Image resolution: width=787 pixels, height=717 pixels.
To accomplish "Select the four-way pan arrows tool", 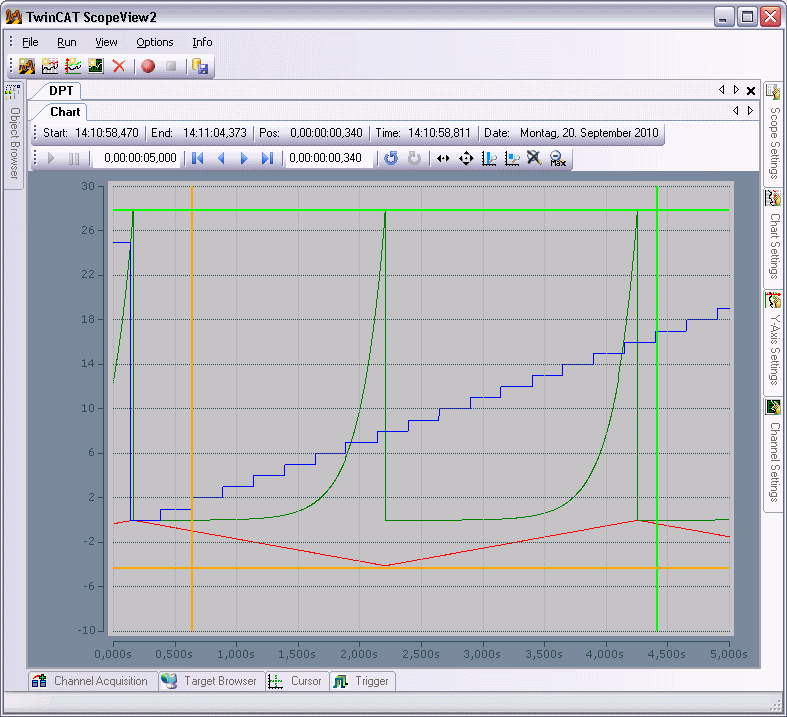I will click(466, 159).
